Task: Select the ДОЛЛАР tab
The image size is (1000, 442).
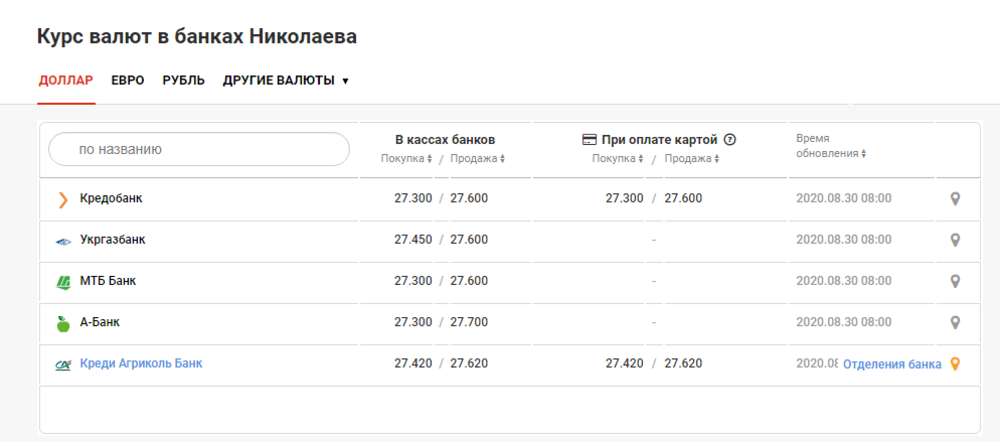Action: (x=66, y=81)
